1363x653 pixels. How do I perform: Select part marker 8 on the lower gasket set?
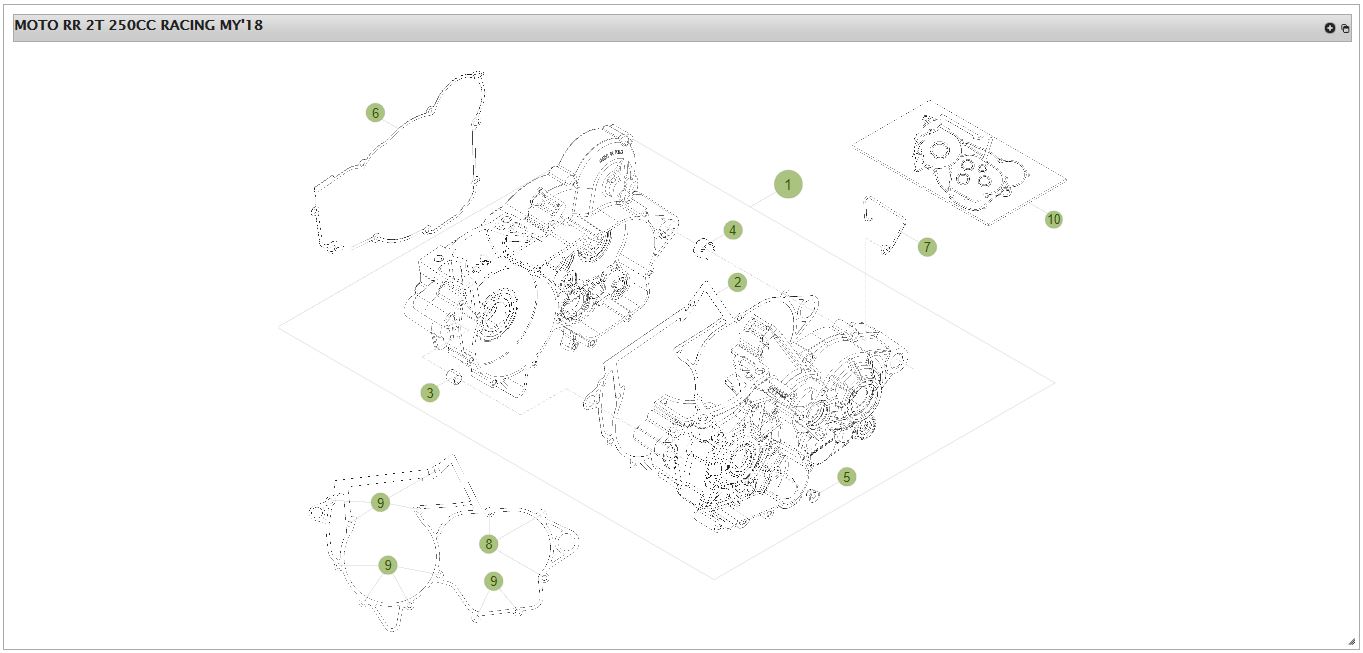click(x=488, y=544)
